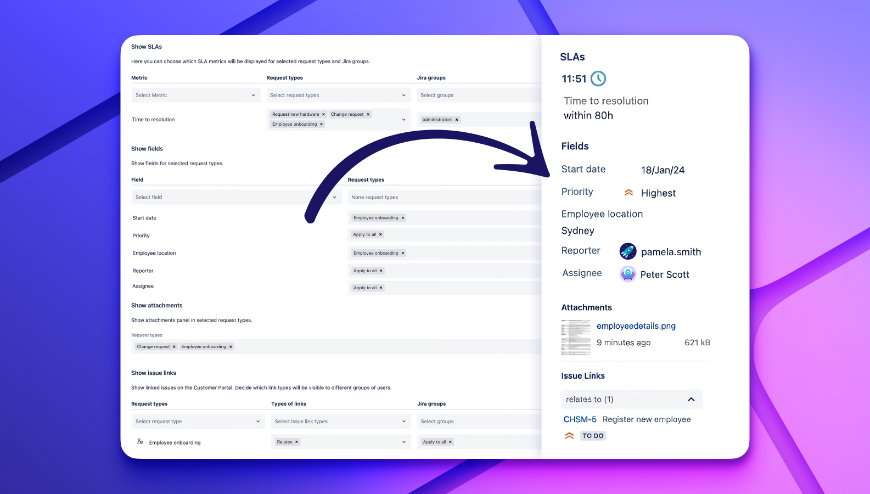
Task: Remove 'Change request' tag in Time to resolution row
Action: click(x=368, y=114)
